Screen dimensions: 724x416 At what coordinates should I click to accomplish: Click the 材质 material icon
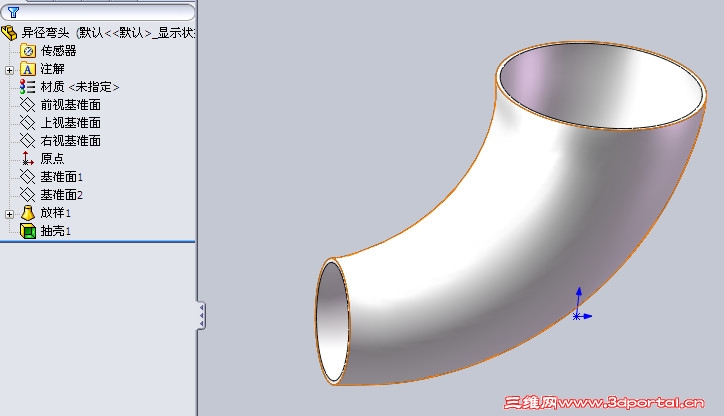[x=27, y=87]
